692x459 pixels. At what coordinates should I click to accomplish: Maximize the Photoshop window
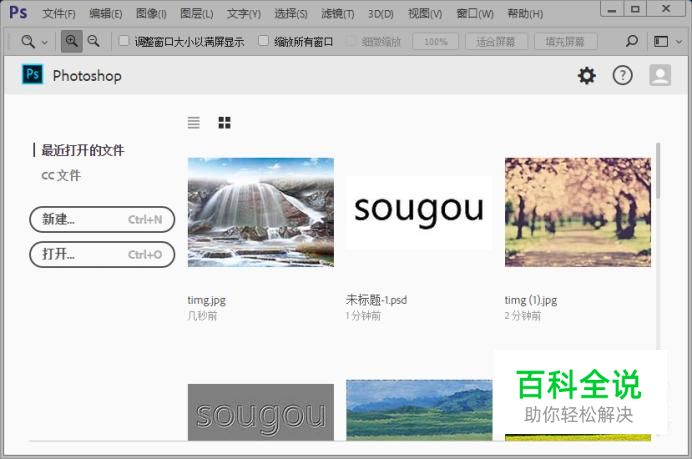click(x=635, y=9)
